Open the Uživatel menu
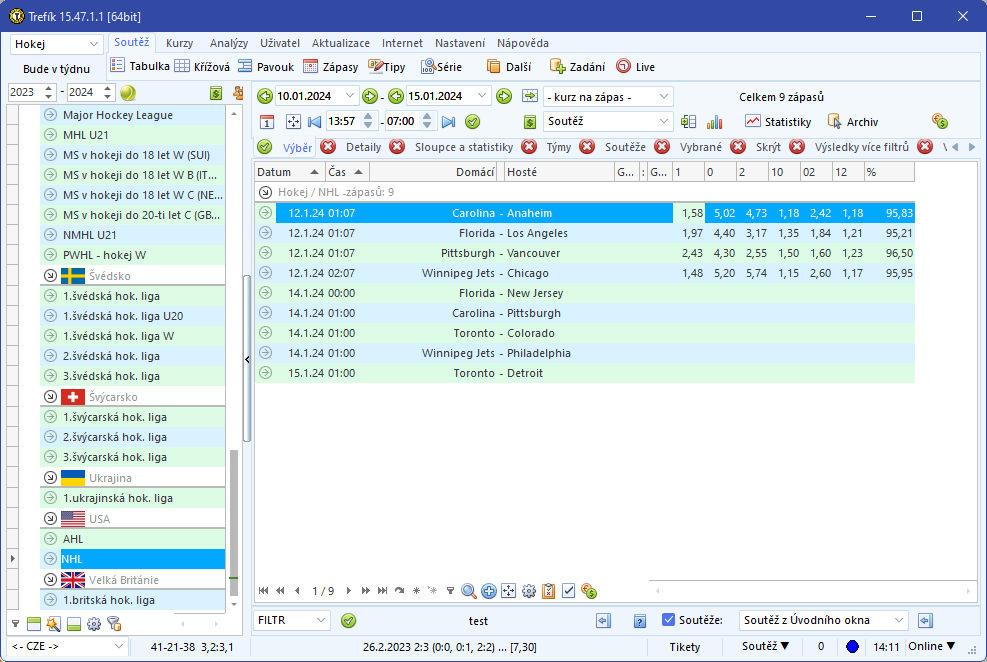 (x=279, y=43)
